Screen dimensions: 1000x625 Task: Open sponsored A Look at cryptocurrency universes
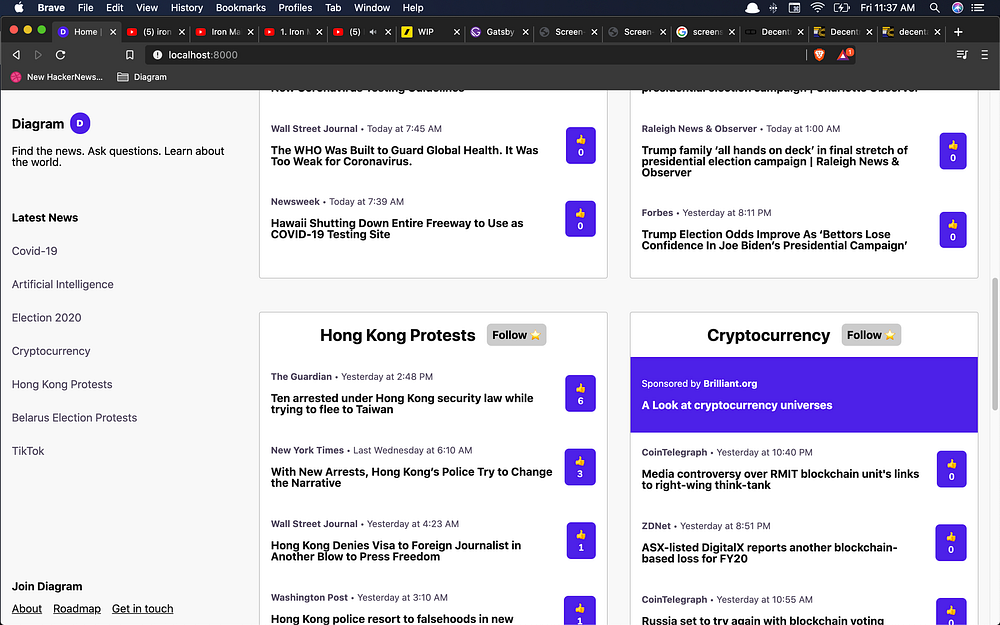[737, 405]
